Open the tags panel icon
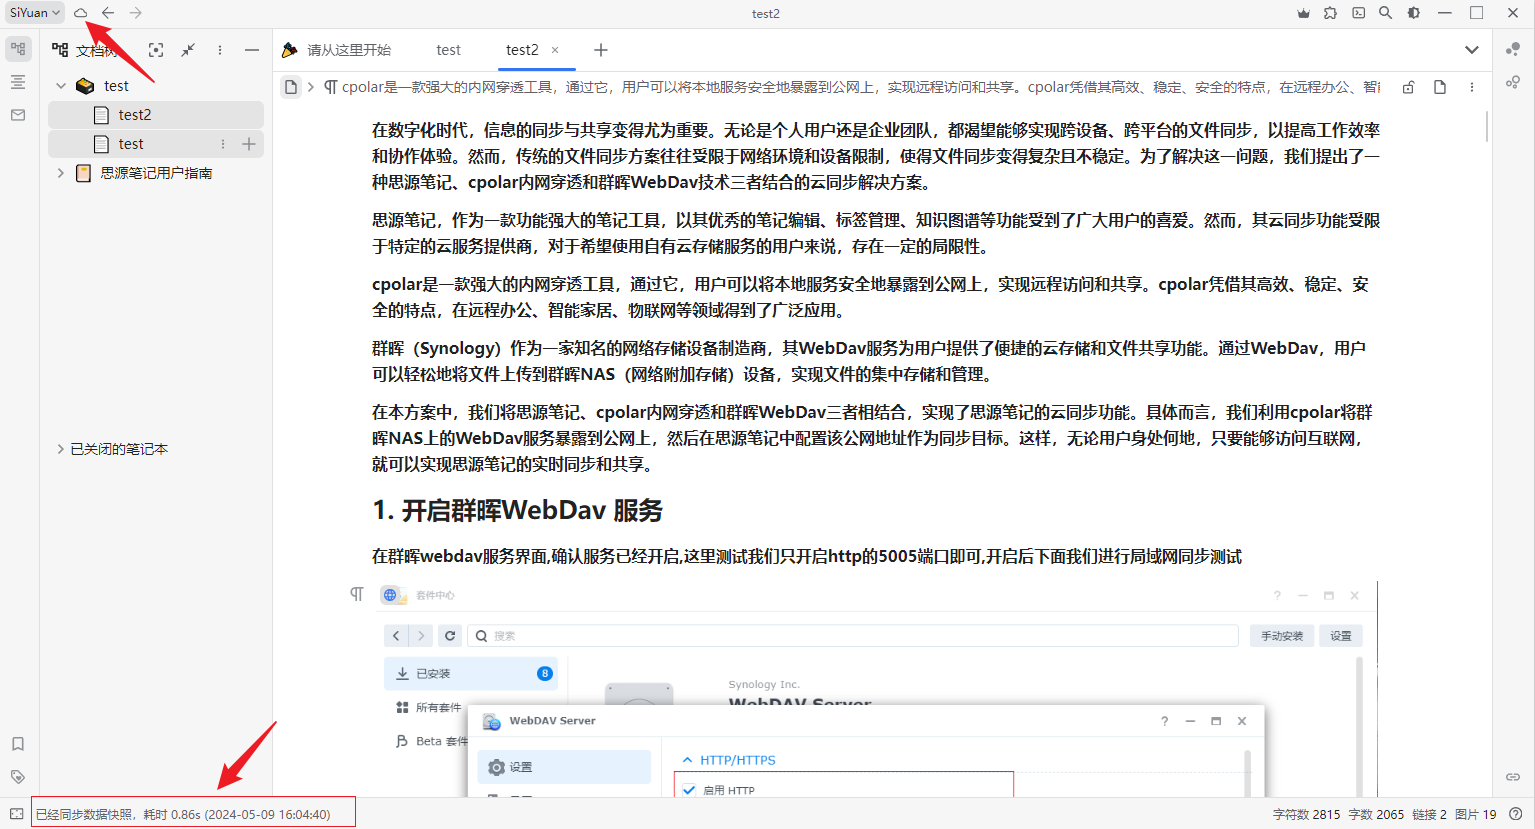This screenshot has height=829, width=1535. 18,777
